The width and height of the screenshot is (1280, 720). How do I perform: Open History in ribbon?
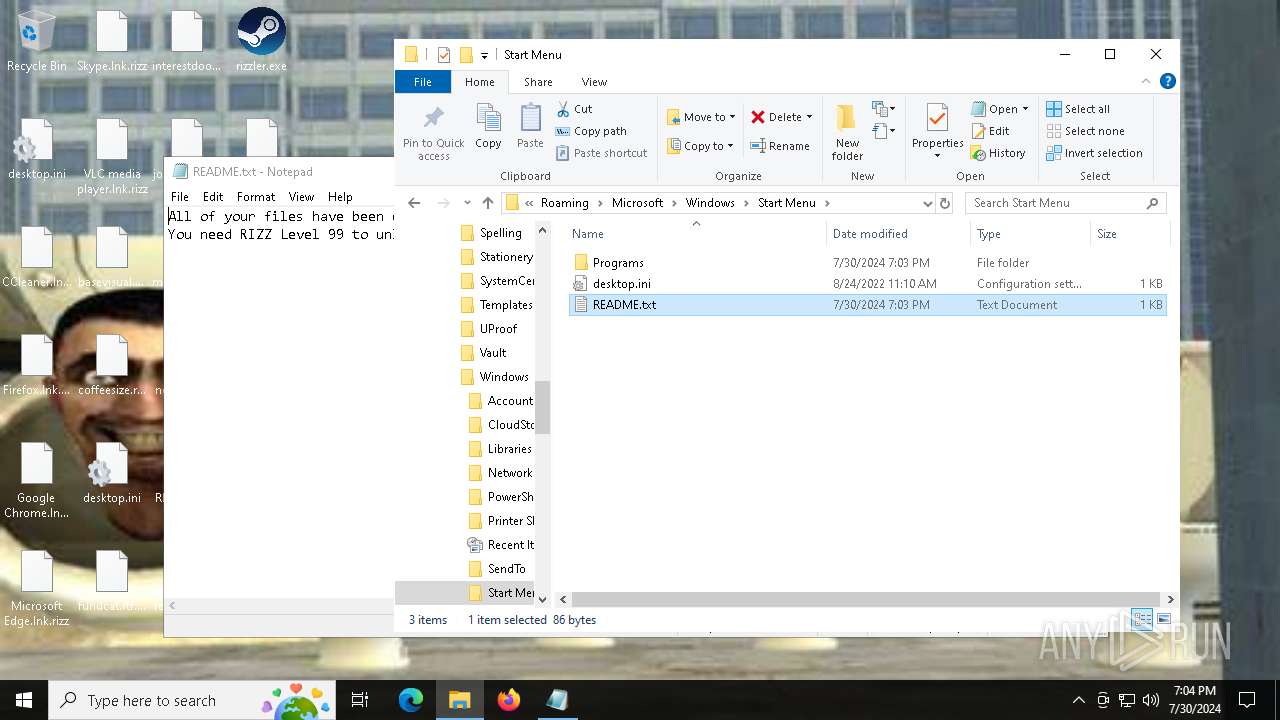pyautogui.click(x=999, y=153)
